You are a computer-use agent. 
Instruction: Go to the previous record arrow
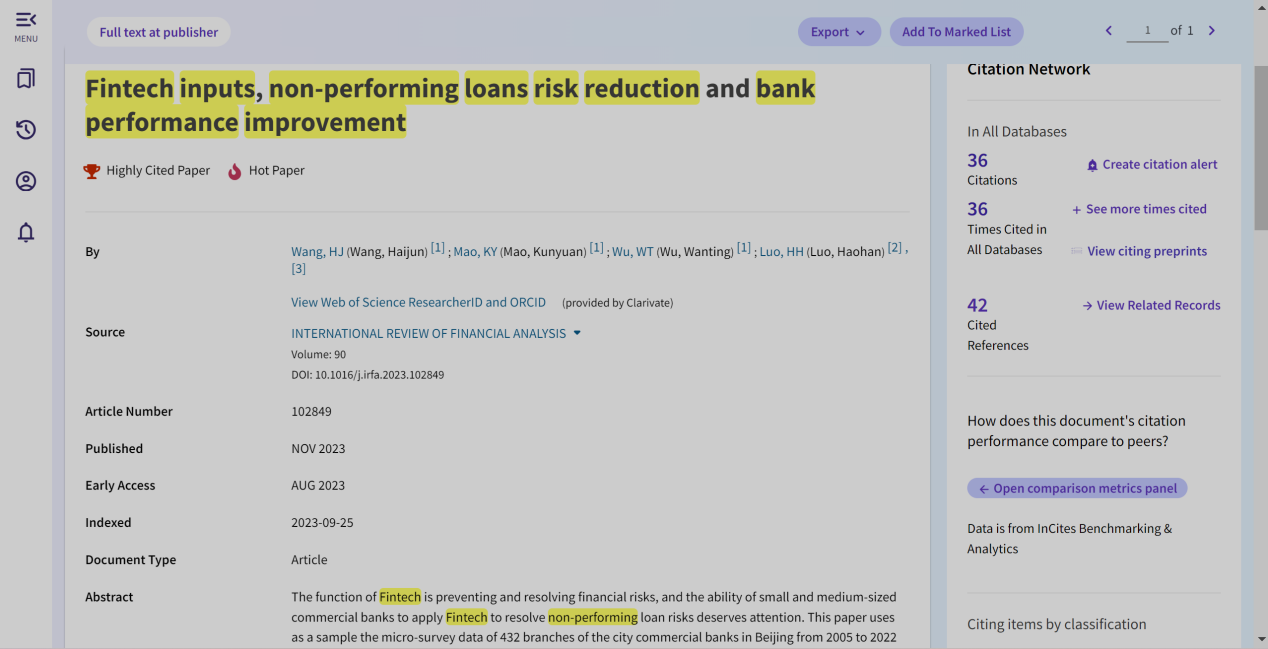point(1108,31)
